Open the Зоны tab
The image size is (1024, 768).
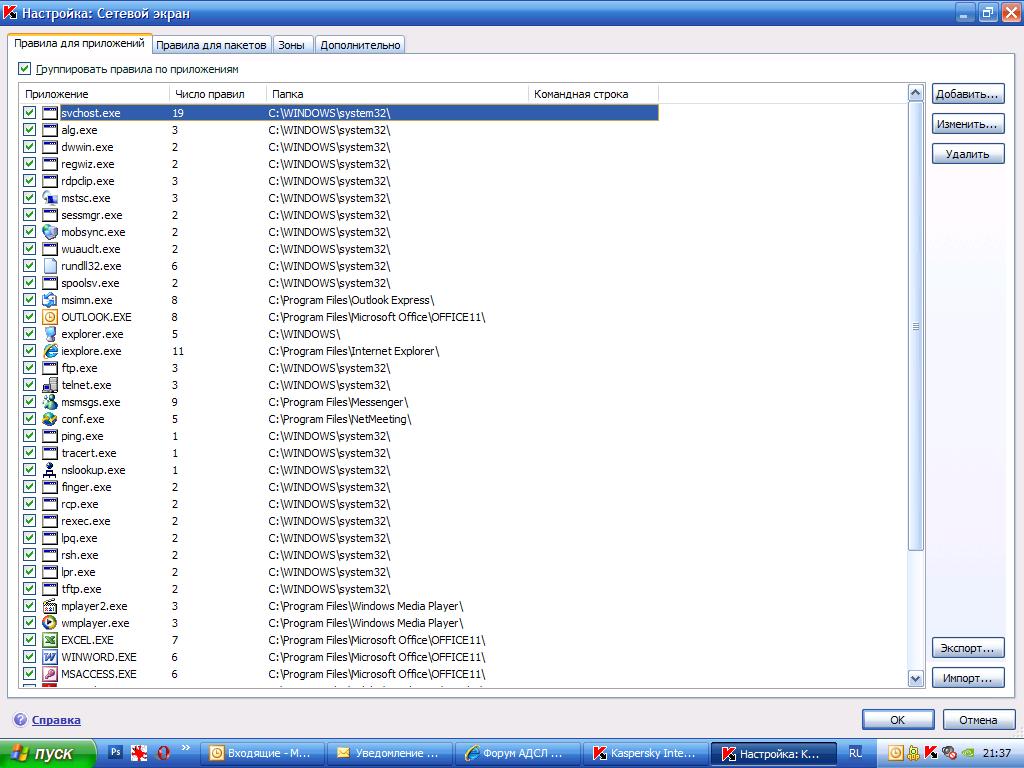click(x=291, y=45)
